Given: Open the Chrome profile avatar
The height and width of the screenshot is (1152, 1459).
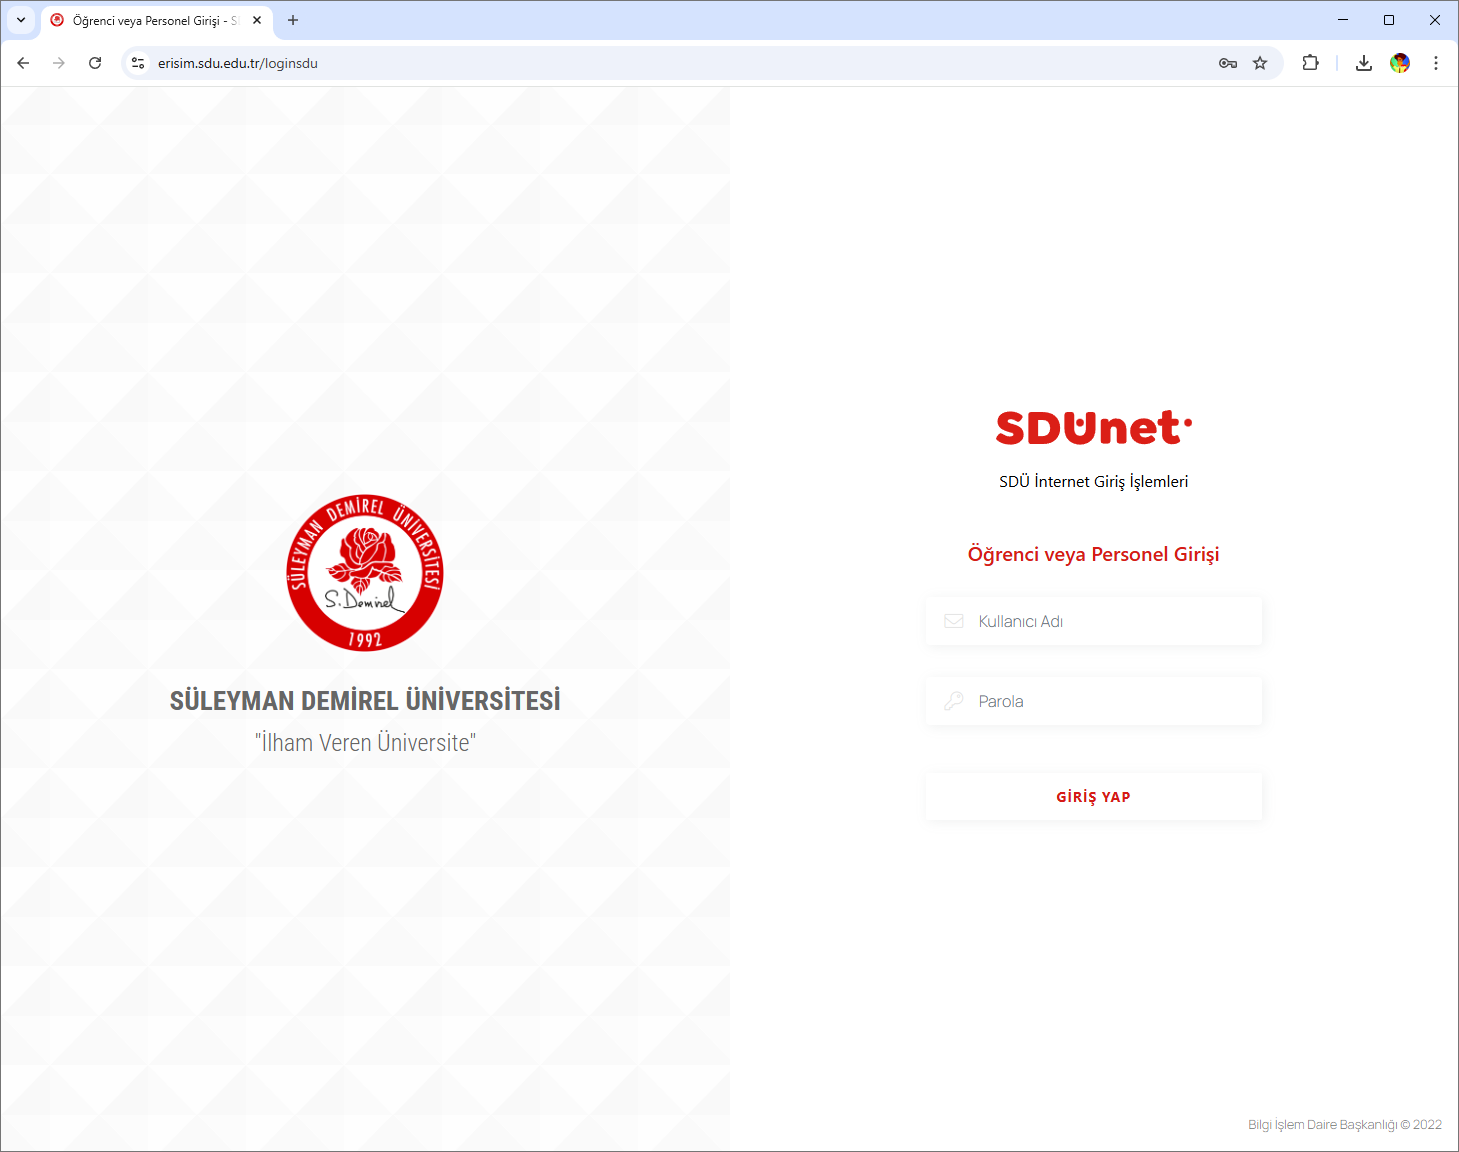Looking at the screenshot, I should pos(1400,63).
